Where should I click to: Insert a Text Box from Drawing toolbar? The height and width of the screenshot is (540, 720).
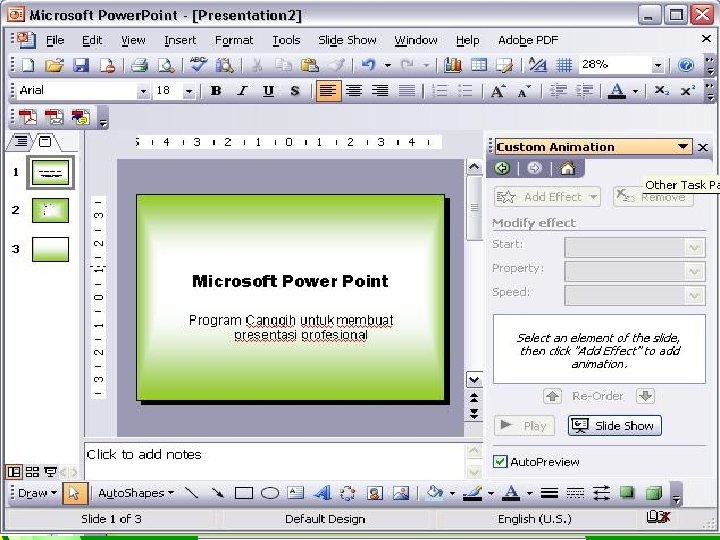296,493
